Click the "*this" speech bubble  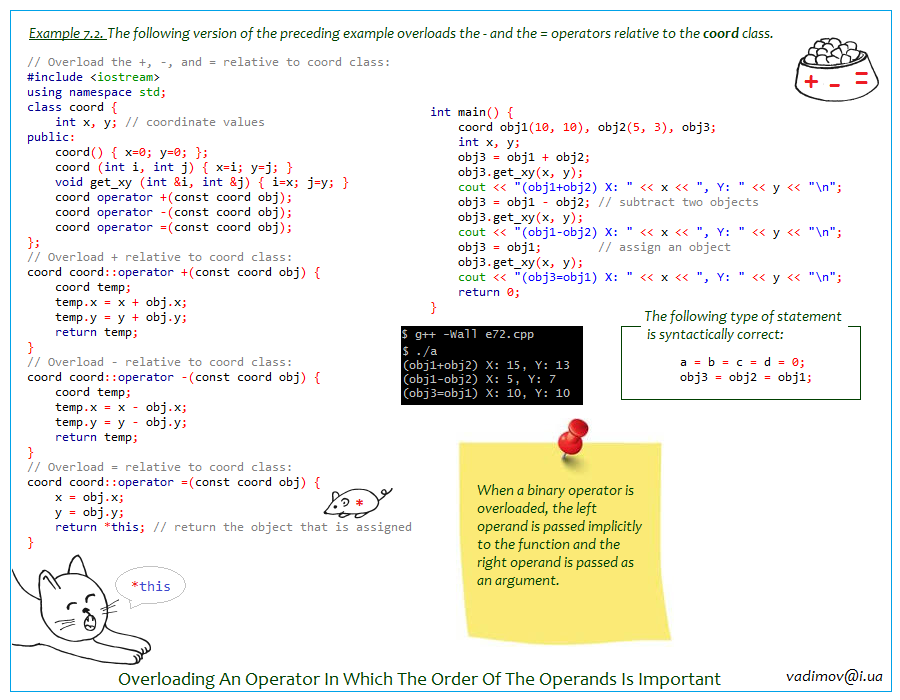150,586
